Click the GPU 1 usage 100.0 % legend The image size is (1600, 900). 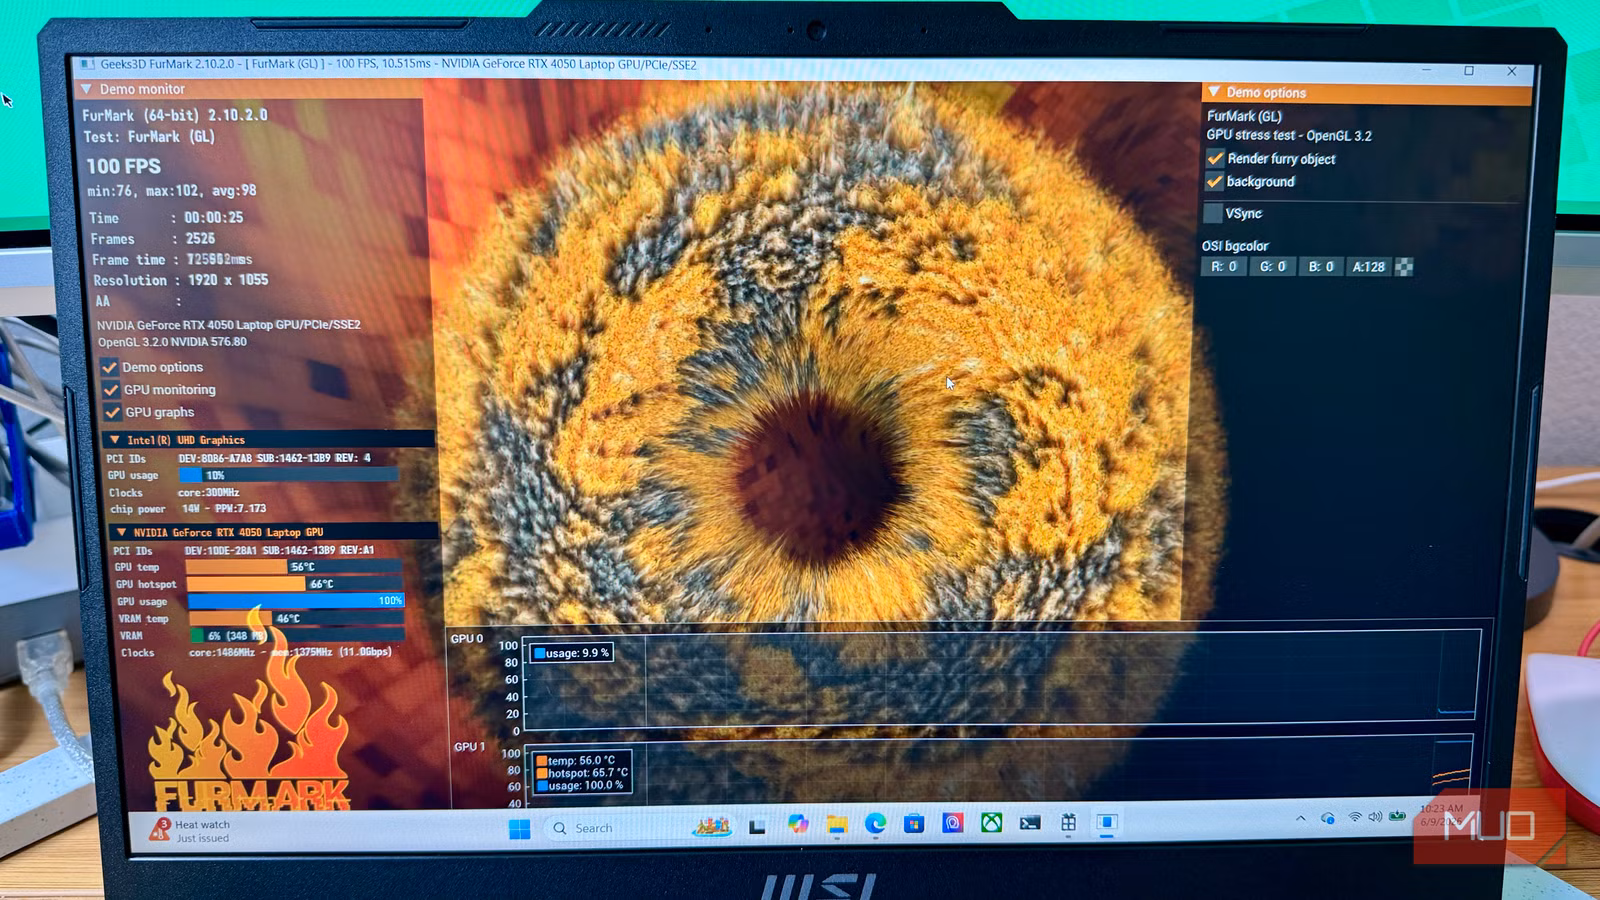[x=580, y=786]
